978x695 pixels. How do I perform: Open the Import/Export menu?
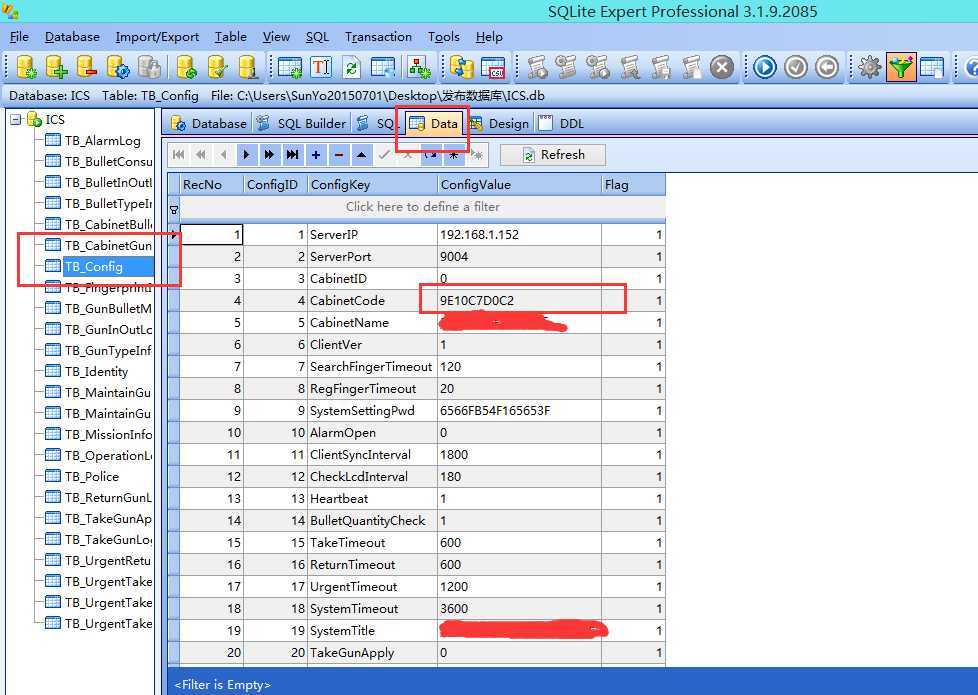[157, 37]
